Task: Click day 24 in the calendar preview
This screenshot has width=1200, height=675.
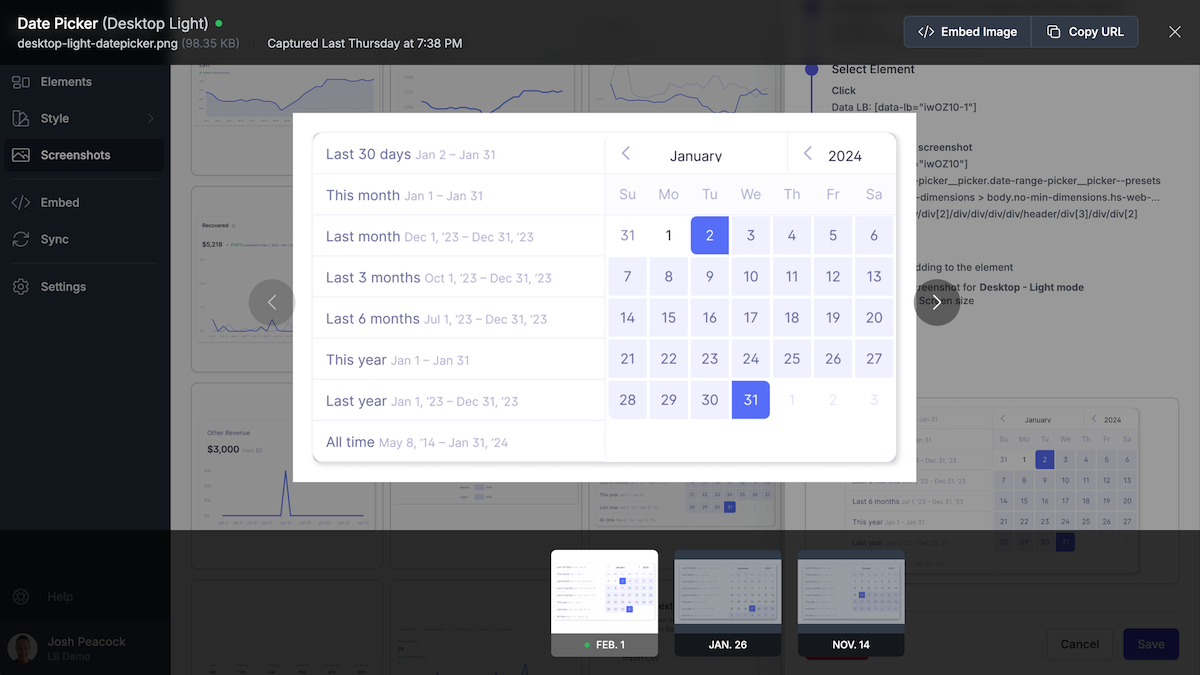Action: tap(751, 359)
